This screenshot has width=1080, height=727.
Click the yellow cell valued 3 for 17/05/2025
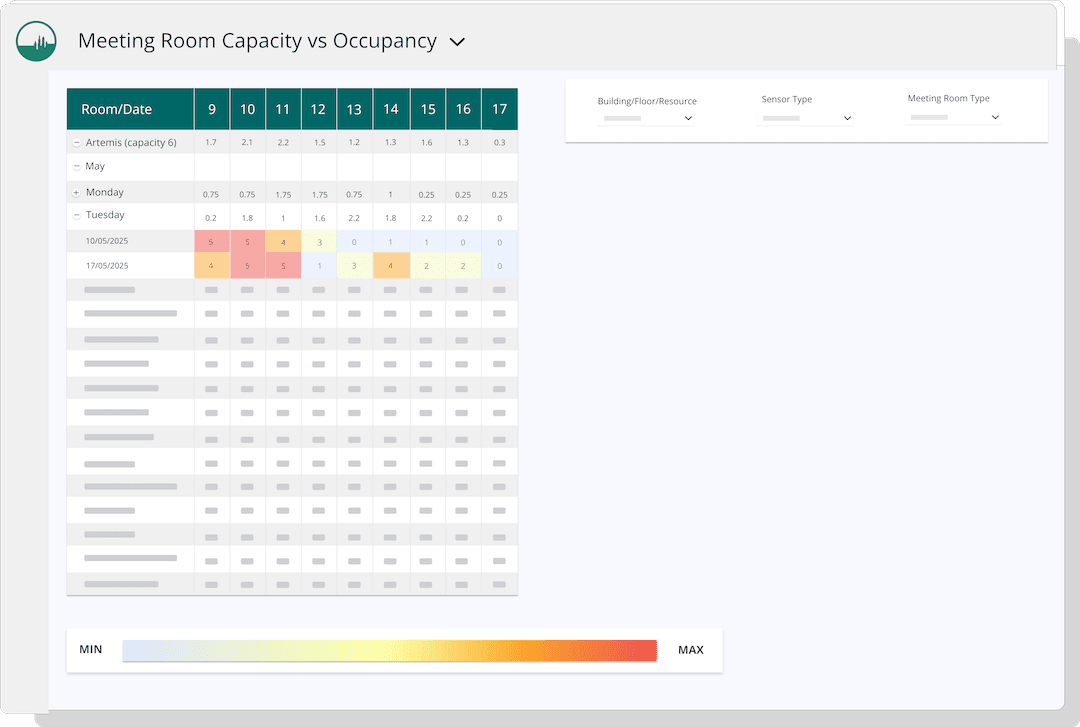coord(354,265)
